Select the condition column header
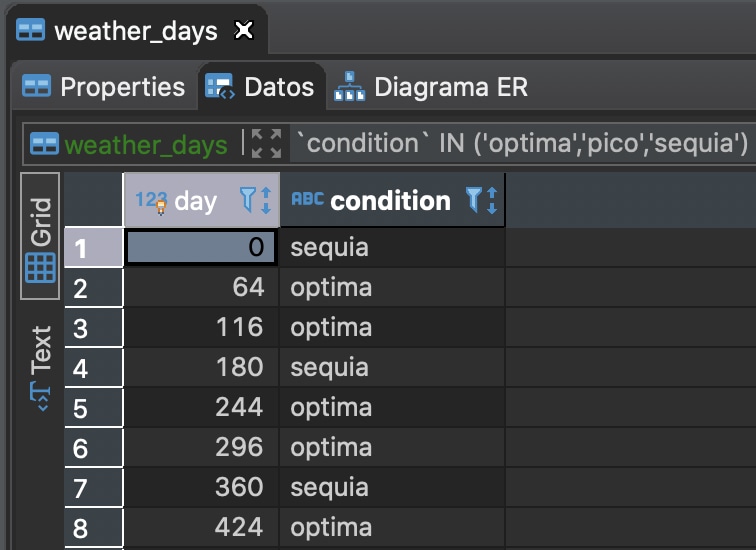Image resolution: width=756 pixels, height=550 pixels. click(392, 200)
